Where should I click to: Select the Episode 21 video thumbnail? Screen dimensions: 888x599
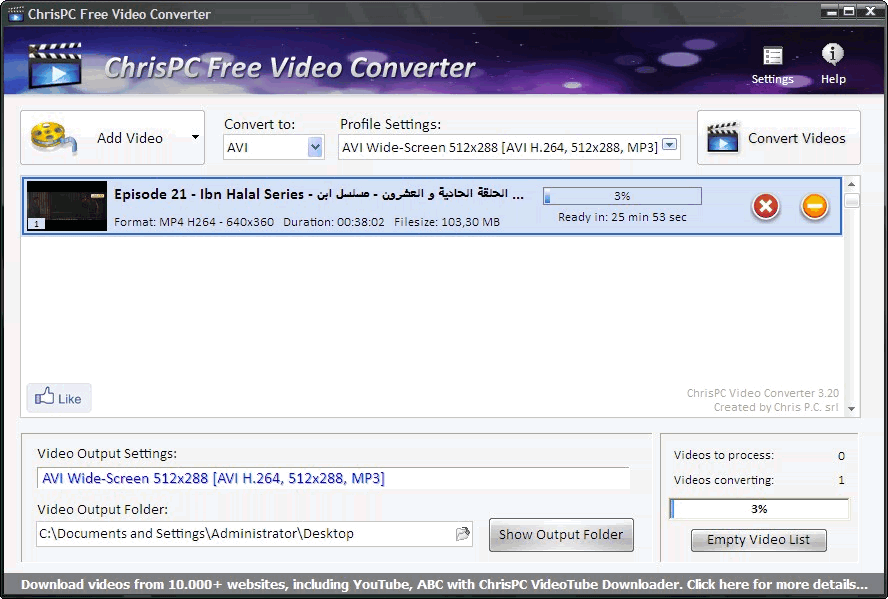(67, 206)
